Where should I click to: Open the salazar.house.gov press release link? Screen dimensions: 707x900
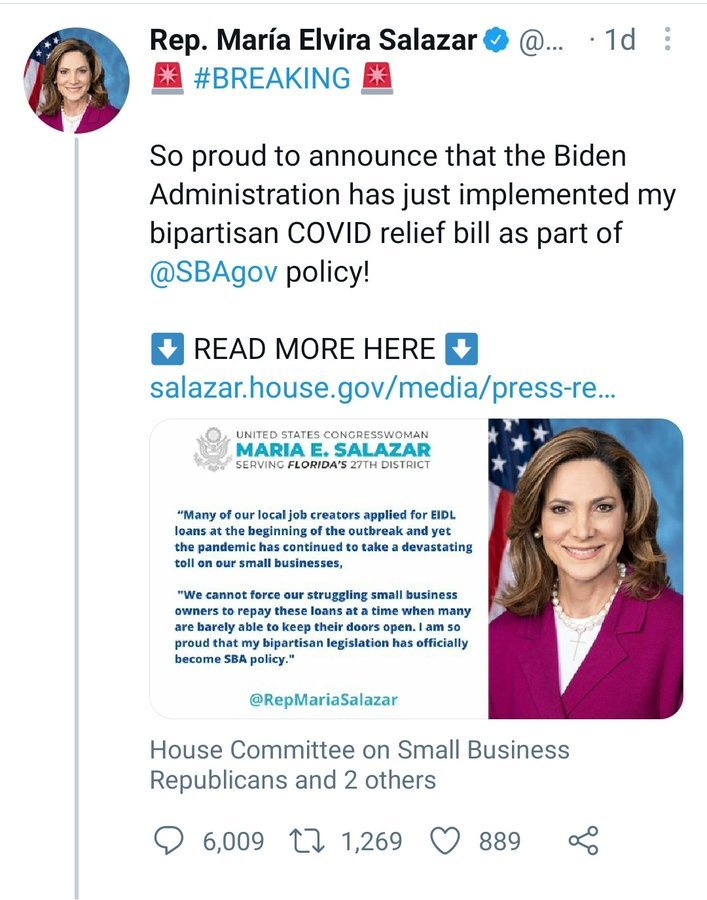(x=382, y=387)
